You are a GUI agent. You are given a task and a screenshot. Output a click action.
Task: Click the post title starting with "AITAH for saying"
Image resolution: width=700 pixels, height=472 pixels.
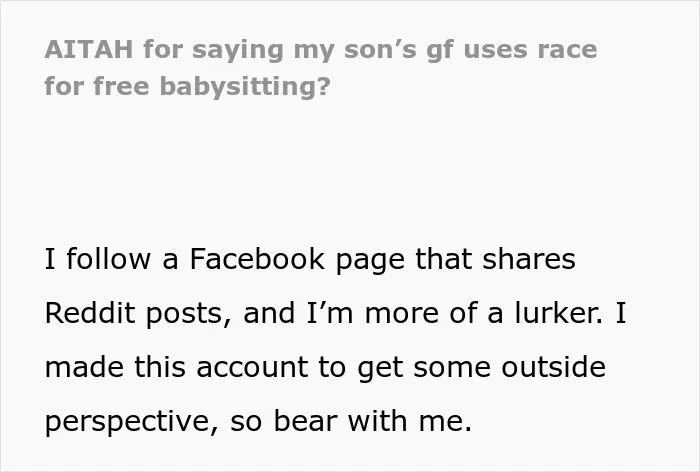click(321, 67)
